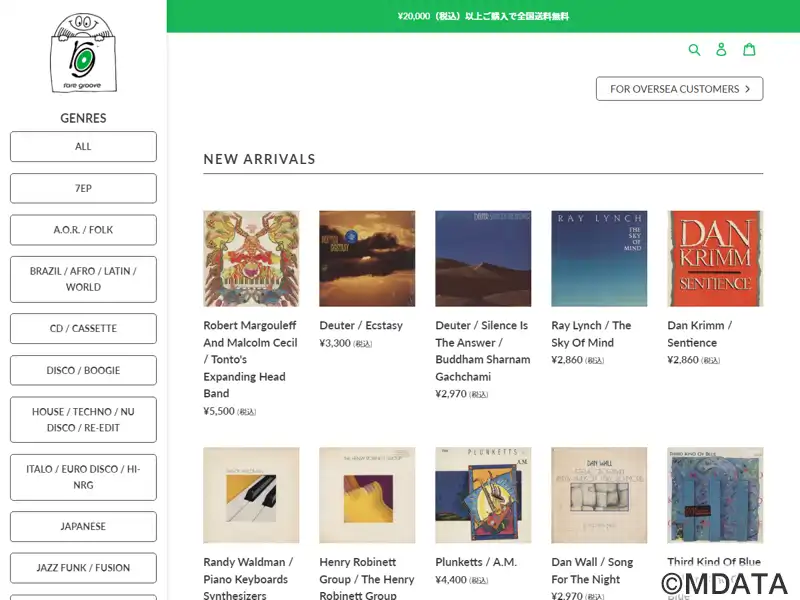The height and width of the screenshot is (600, 800).
Task: Open Plunketts A.M. album cover
Action: [483, 495]
